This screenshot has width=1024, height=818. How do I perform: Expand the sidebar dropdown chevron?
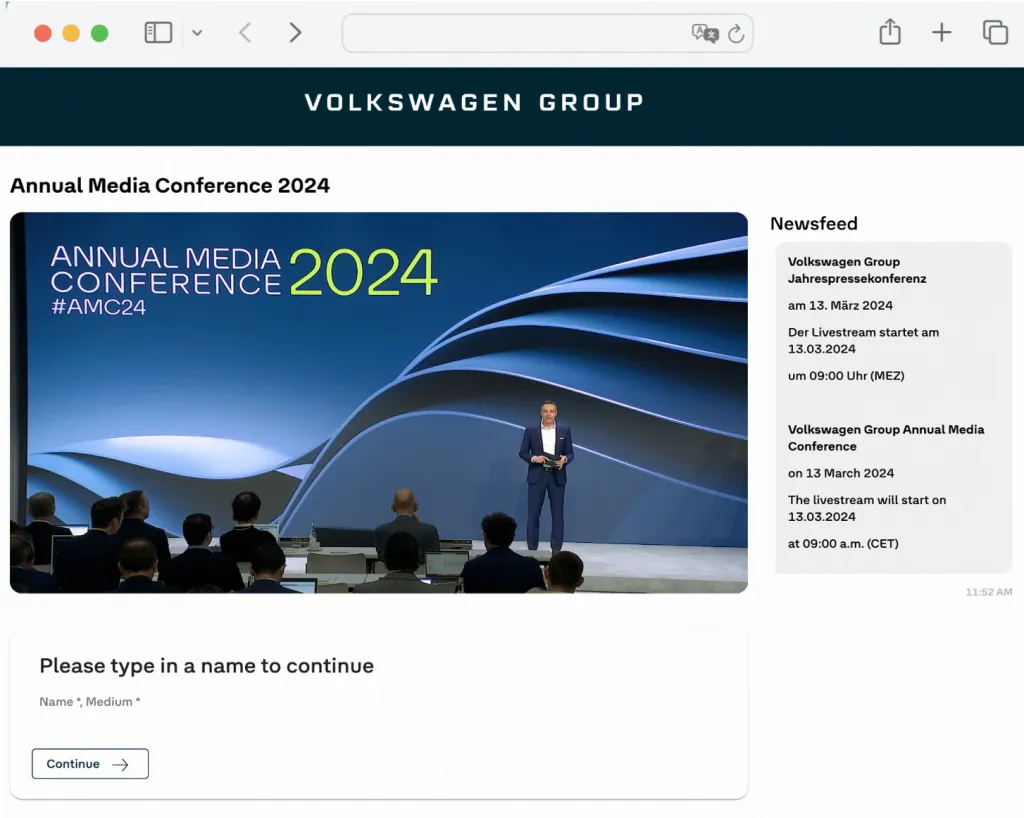coord(197,33)
